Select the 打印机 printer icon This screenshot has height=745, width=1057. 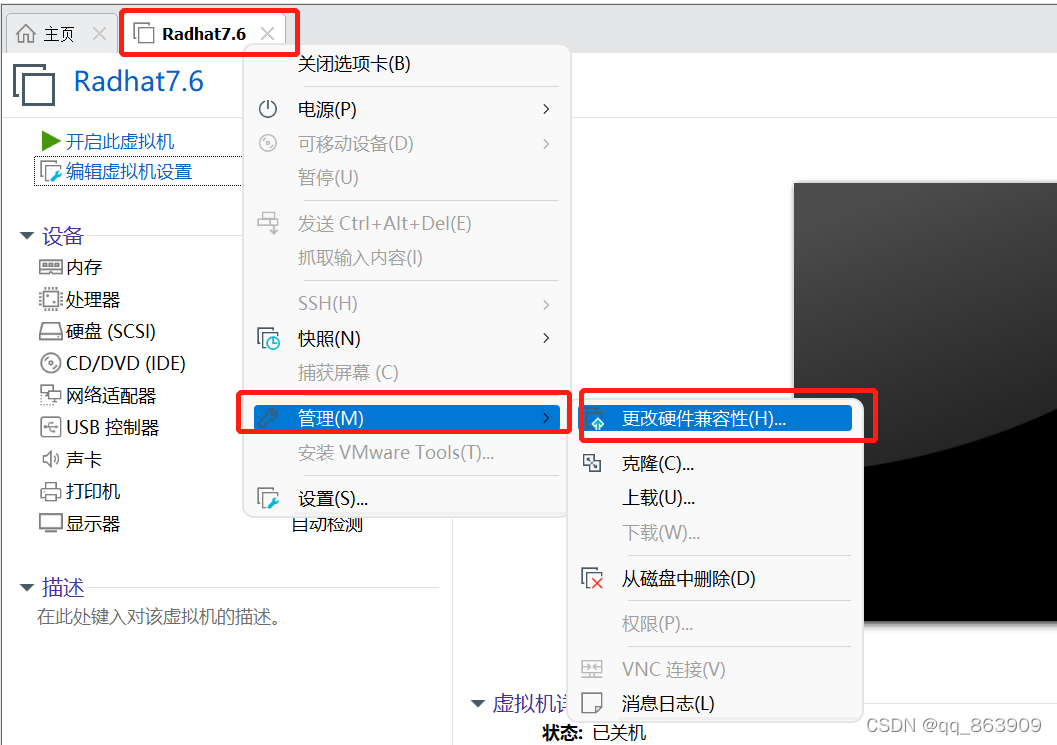tap(51, 491)
